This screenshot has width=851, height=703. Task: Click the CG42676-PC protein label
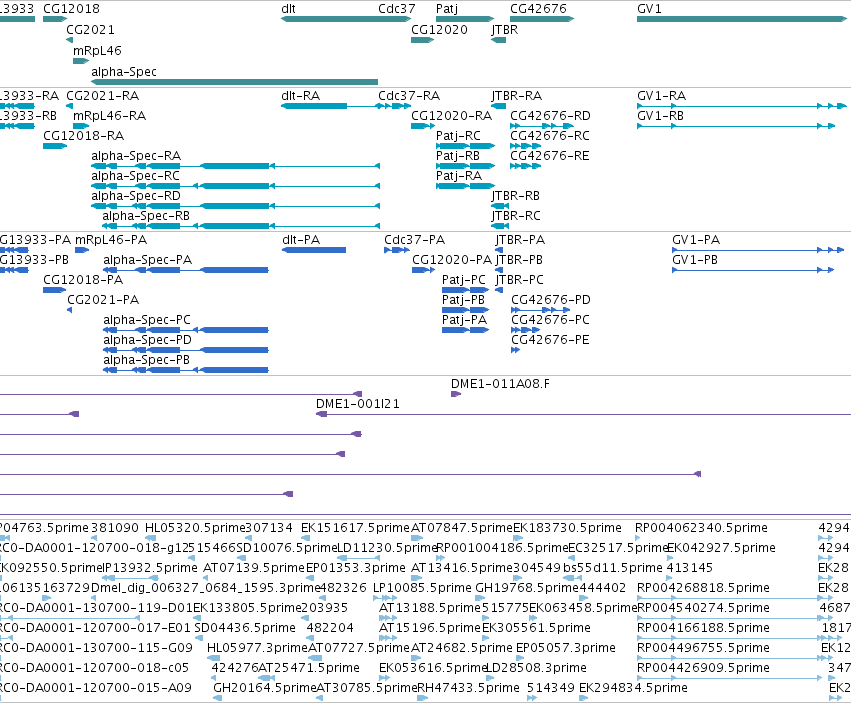click(550, 320)
